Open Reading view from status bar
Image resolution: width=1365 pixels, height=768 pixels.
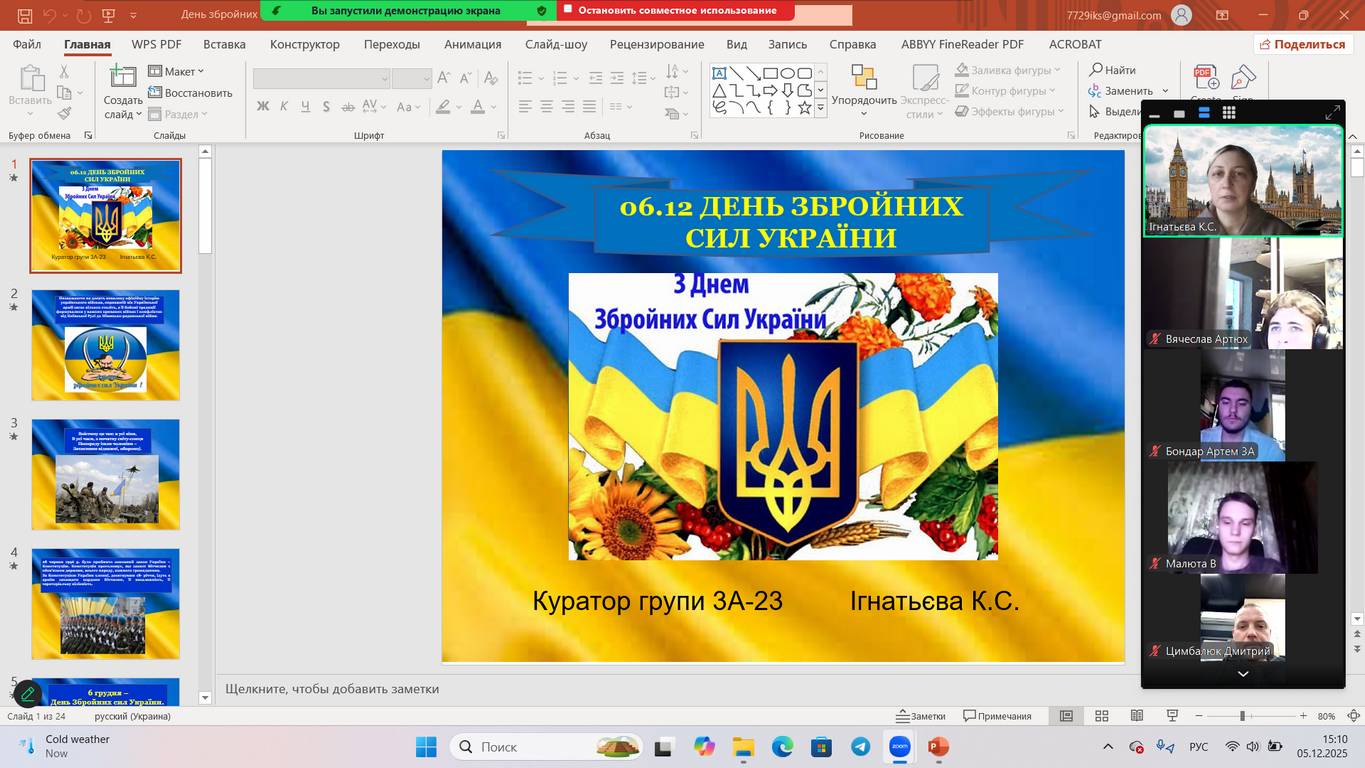click(x=1137, y=716)
